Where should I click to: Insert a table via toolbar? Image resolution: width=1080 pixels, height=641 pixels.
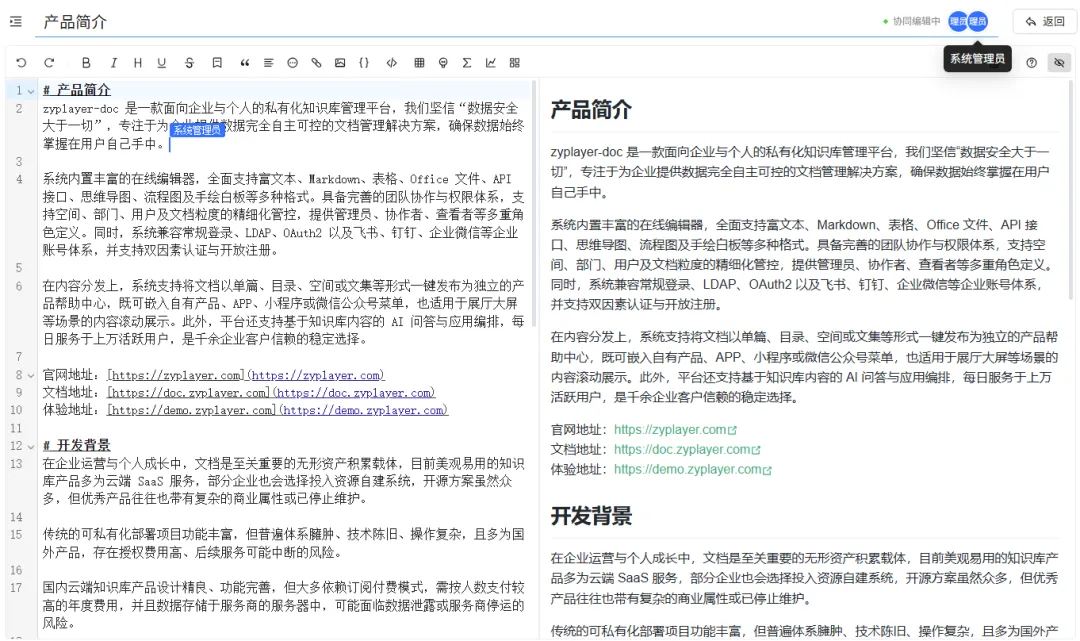coord(419,63)
